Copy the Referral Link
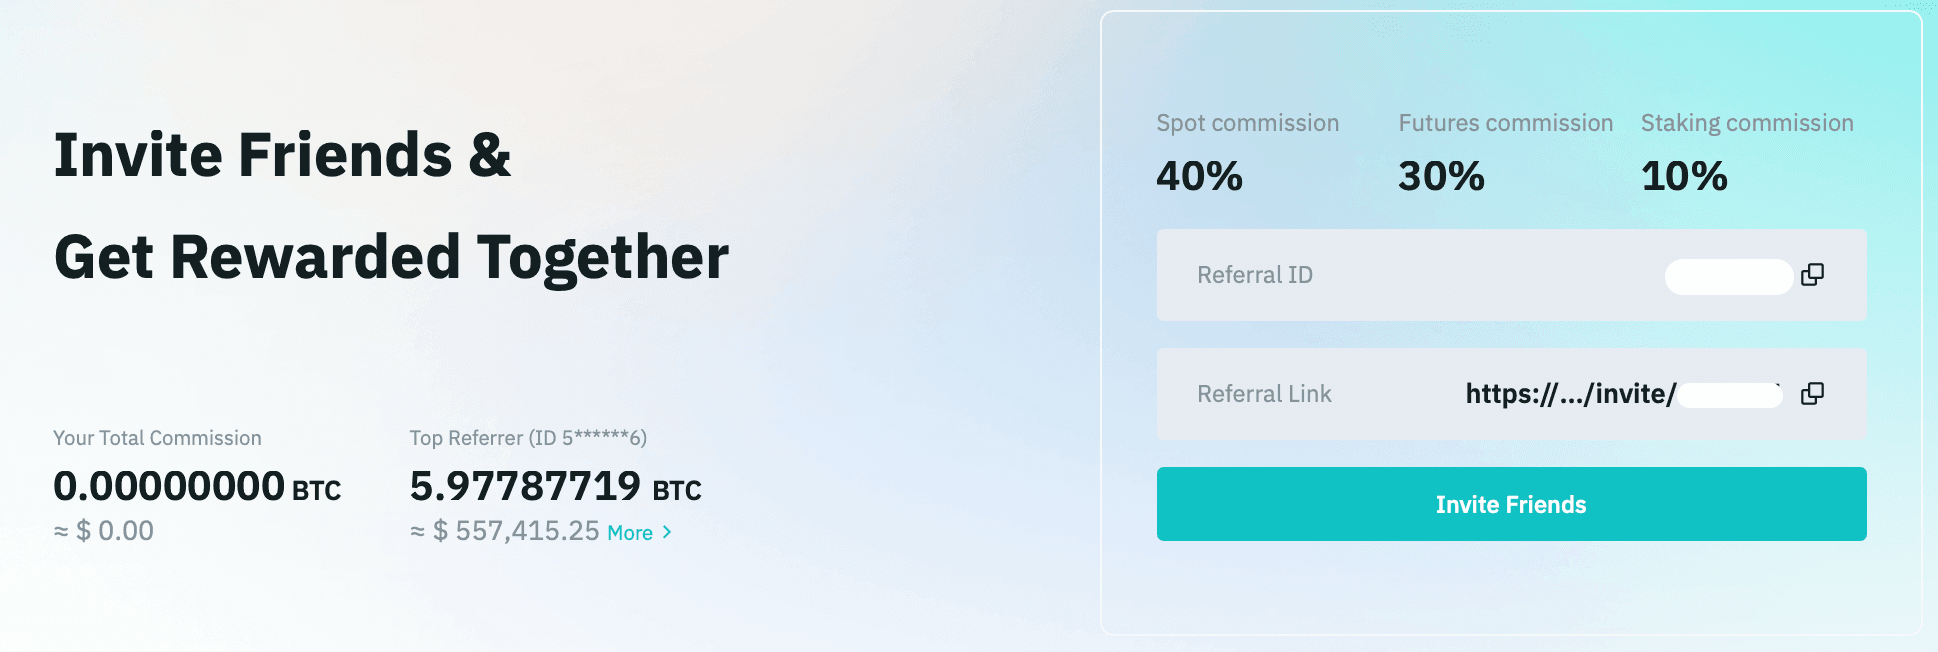Viewport: 1938px width, 652px height. pyautogui.click(x=1812, y=394)
